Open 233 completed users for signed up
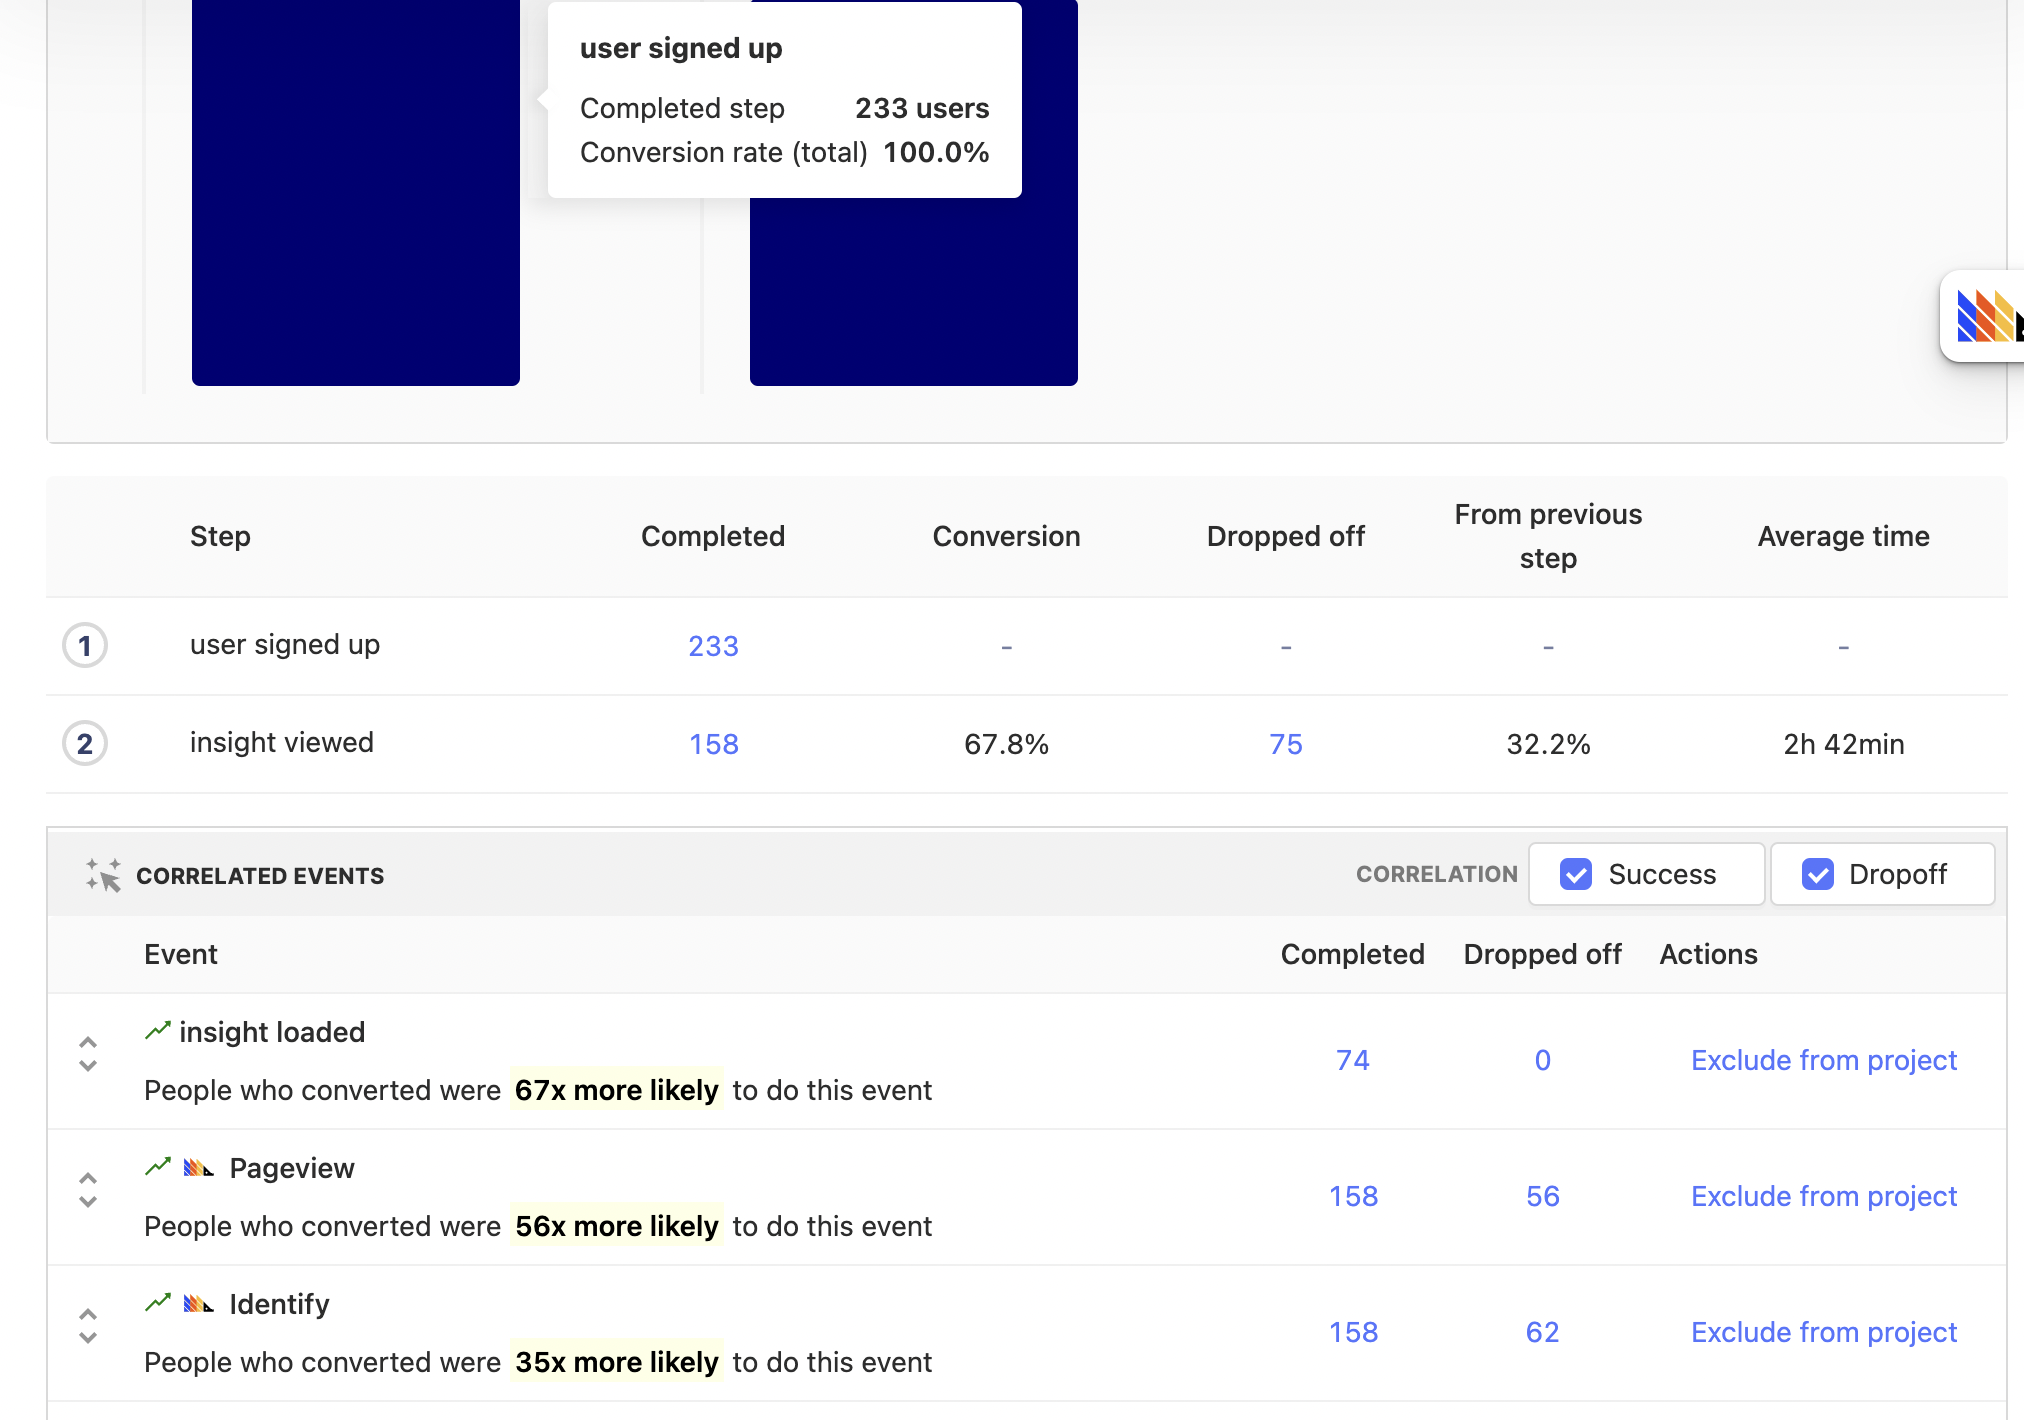This screenshot has height=1420, width=2024. (x=713, y=646)
